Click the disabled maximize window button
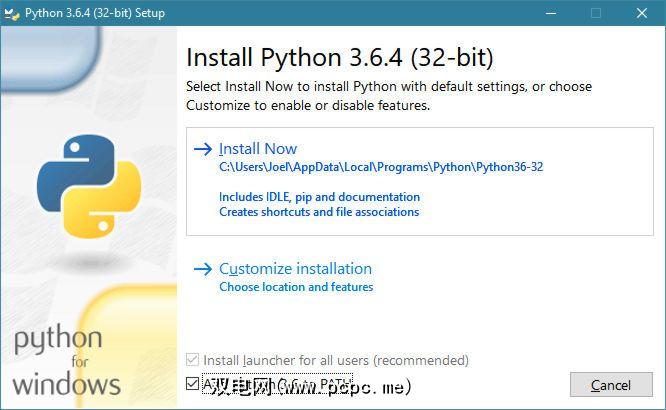The height and width of the screenshot is (410, 666). click(x=597, y=13)
